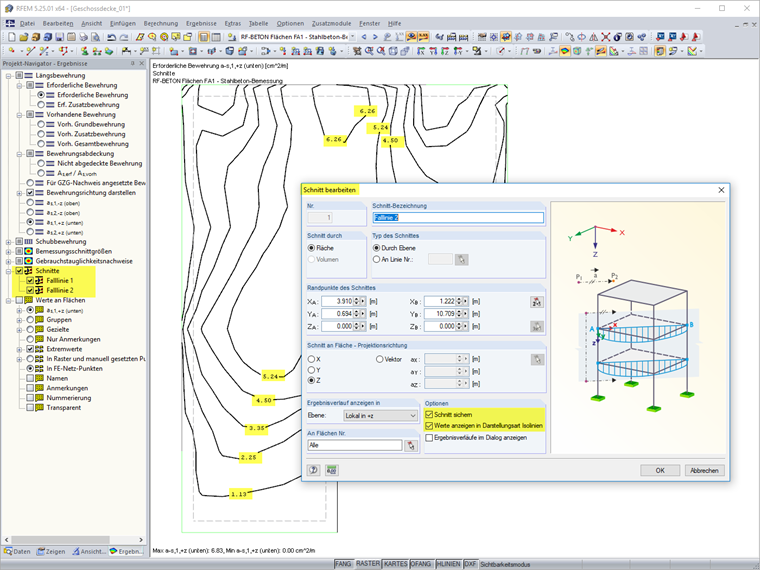Expand the Schubbewehrung tree node

coord(8,241)
